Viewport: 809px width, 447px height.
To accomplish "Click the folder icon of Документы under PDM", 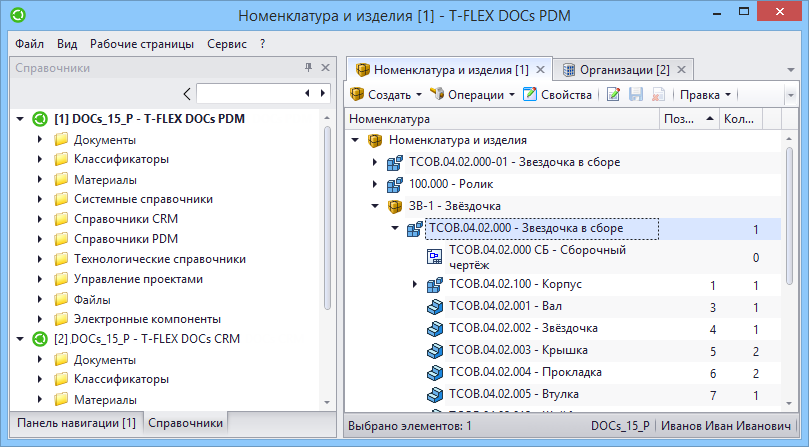I will (61, 140).
